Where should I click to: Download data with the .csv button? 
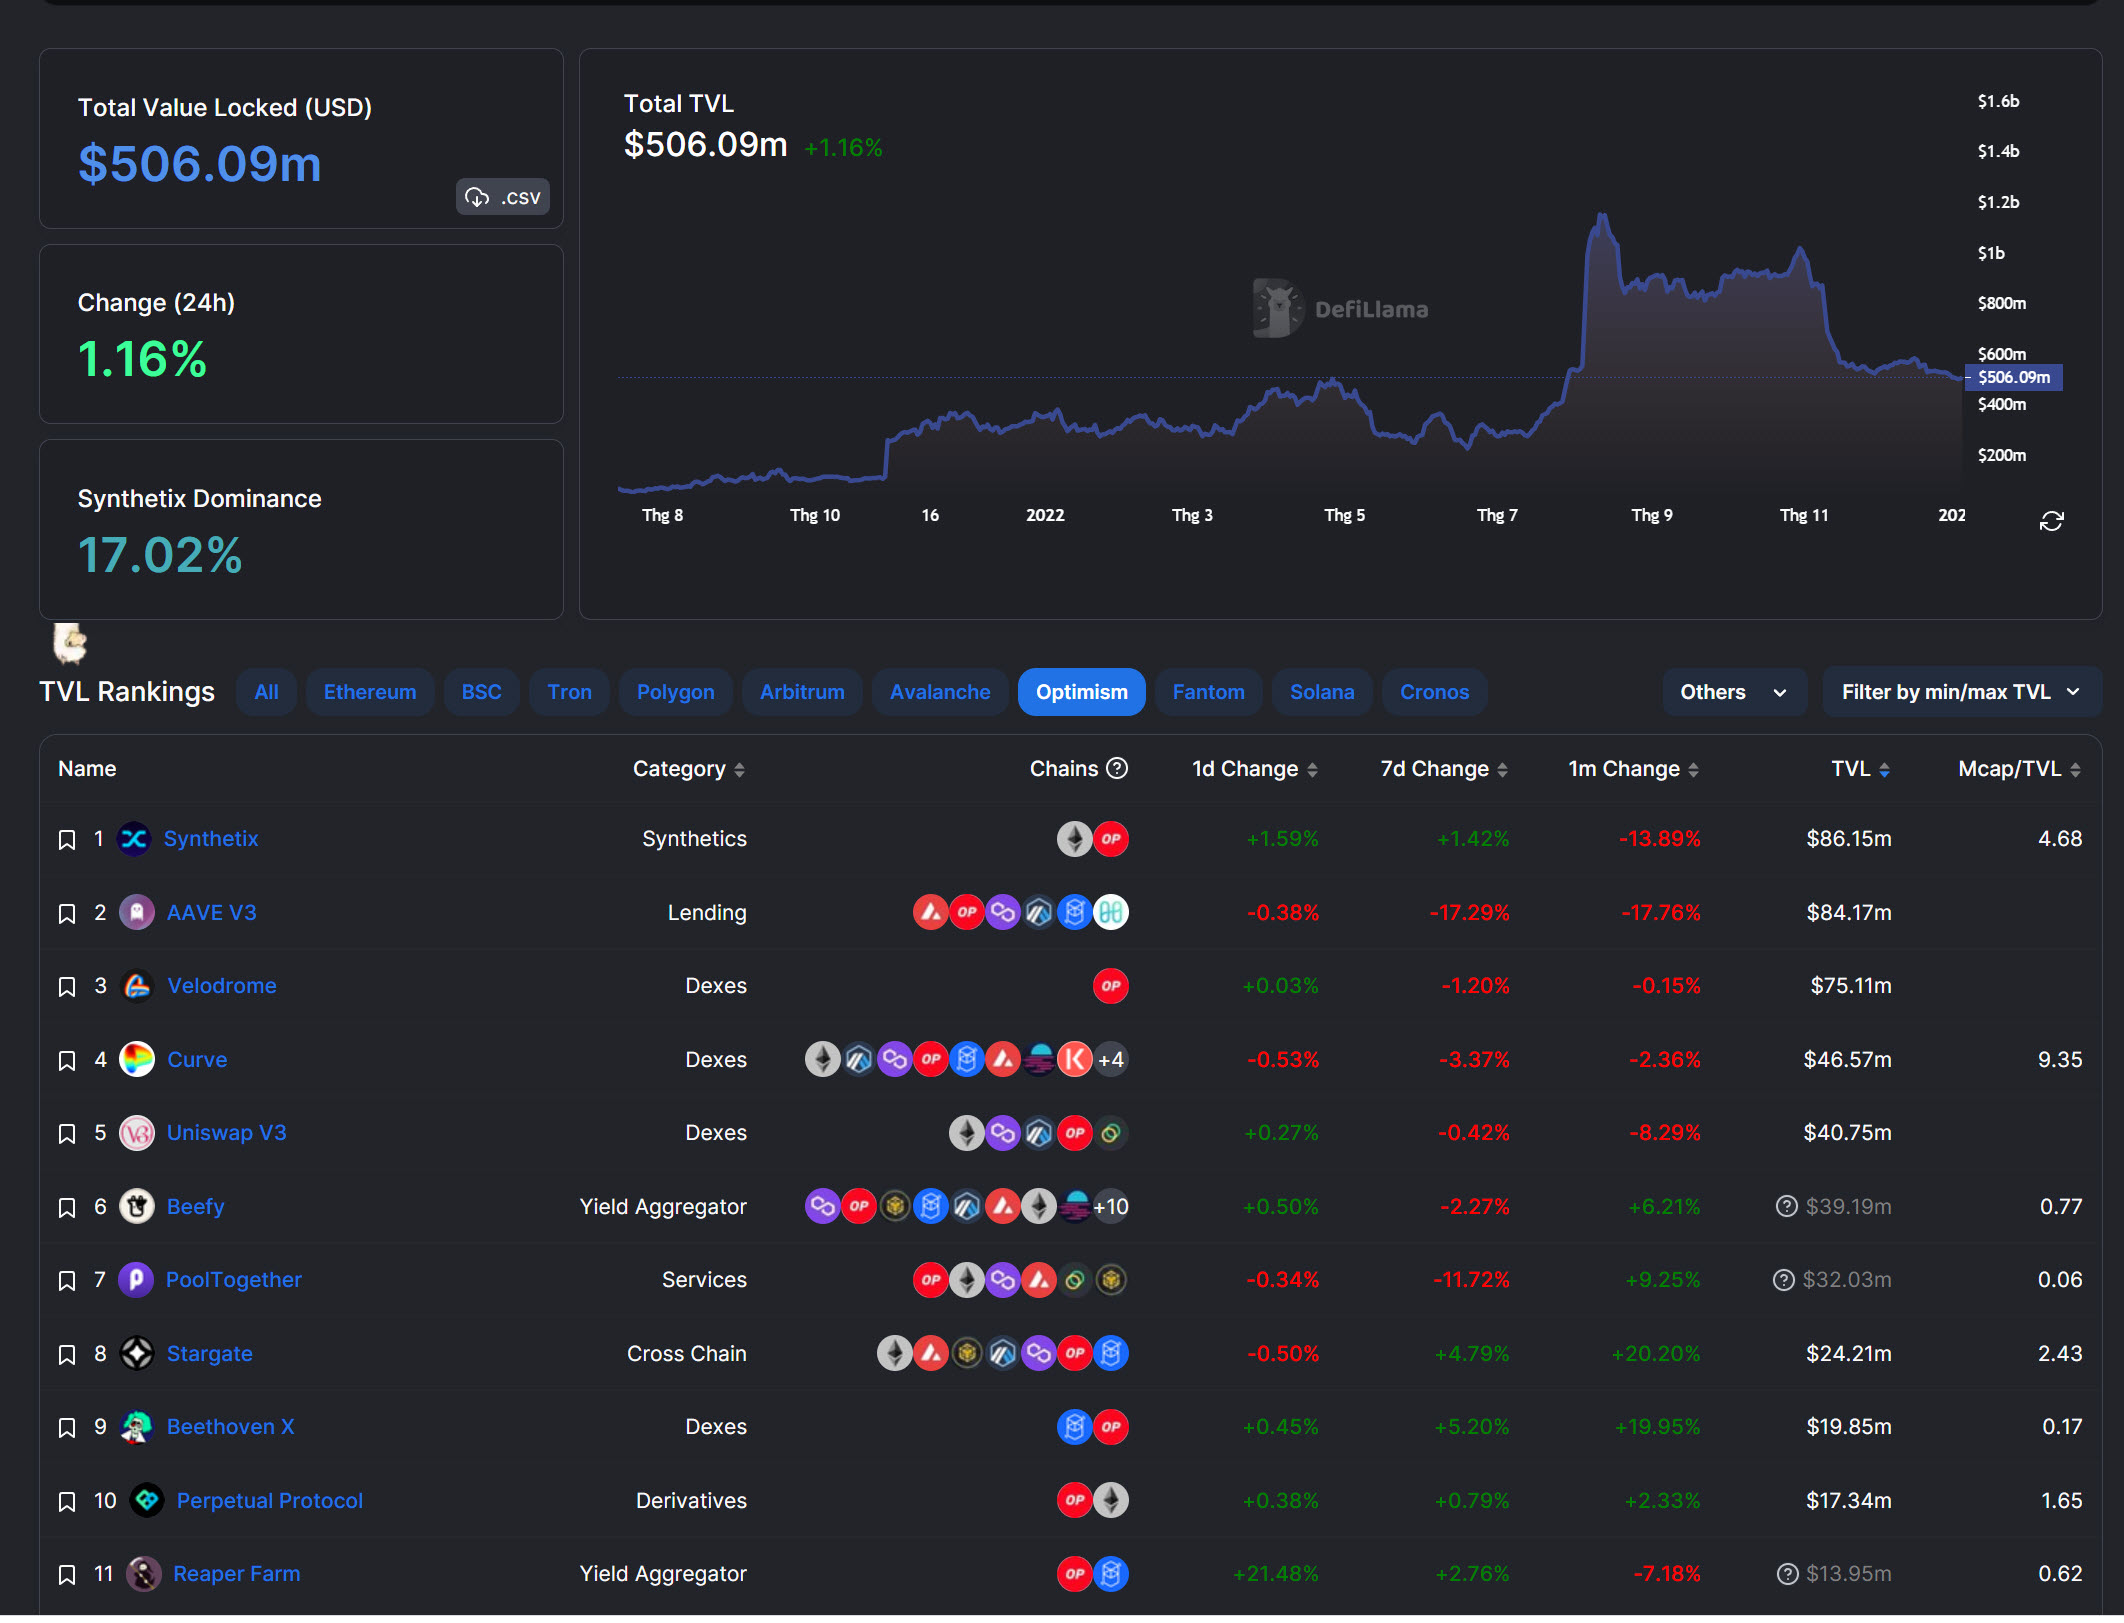tap(503, 197)
